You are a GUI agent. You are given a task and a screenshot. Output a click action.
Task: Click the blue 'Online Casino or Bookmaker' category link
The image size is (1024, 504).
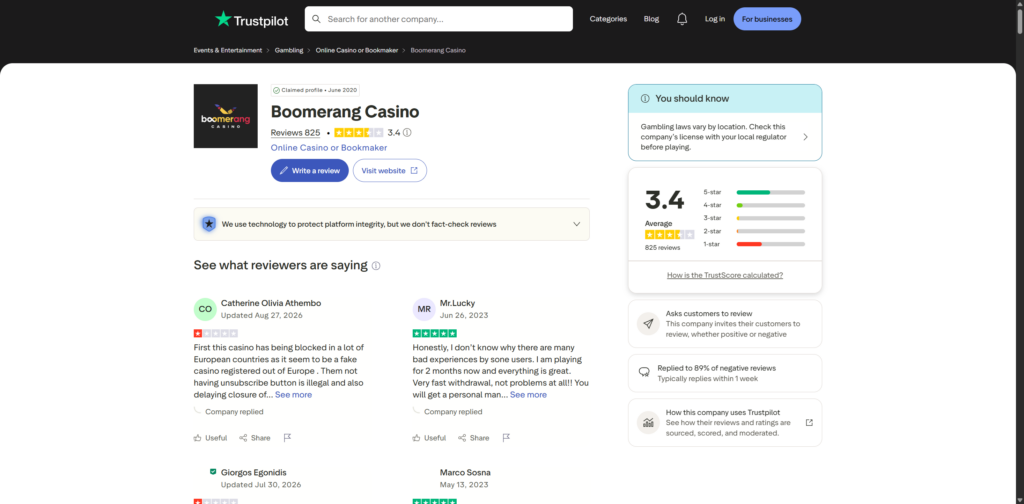coord(329,148)
